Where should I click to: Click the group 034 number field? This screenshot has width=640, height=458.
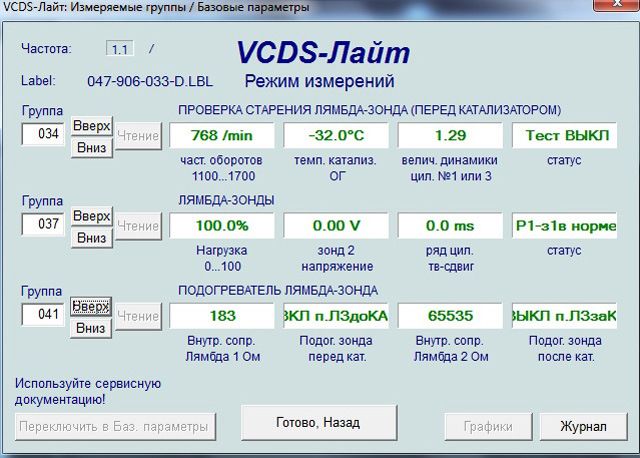(x=44, y=135)
